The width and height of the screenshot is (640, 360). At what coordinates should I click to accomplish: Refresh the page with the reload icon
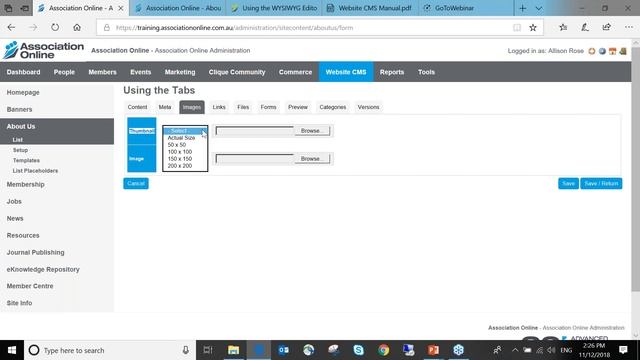[55, 28]
